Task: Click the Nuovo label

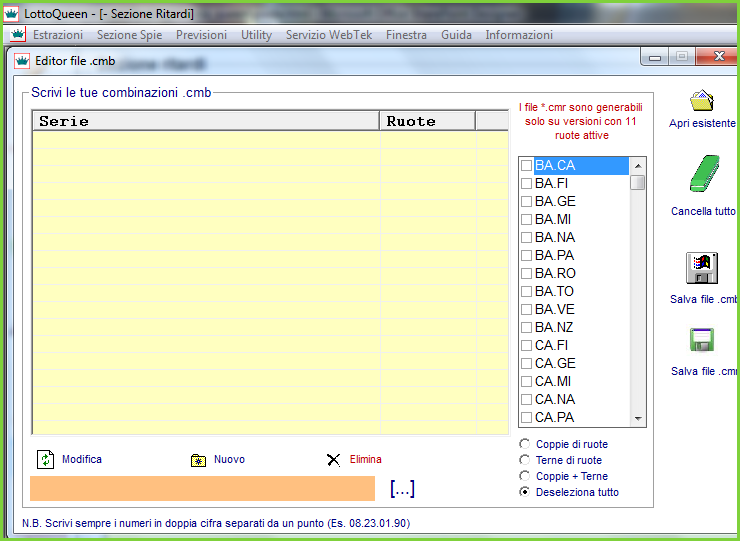Action: point(229,459)
